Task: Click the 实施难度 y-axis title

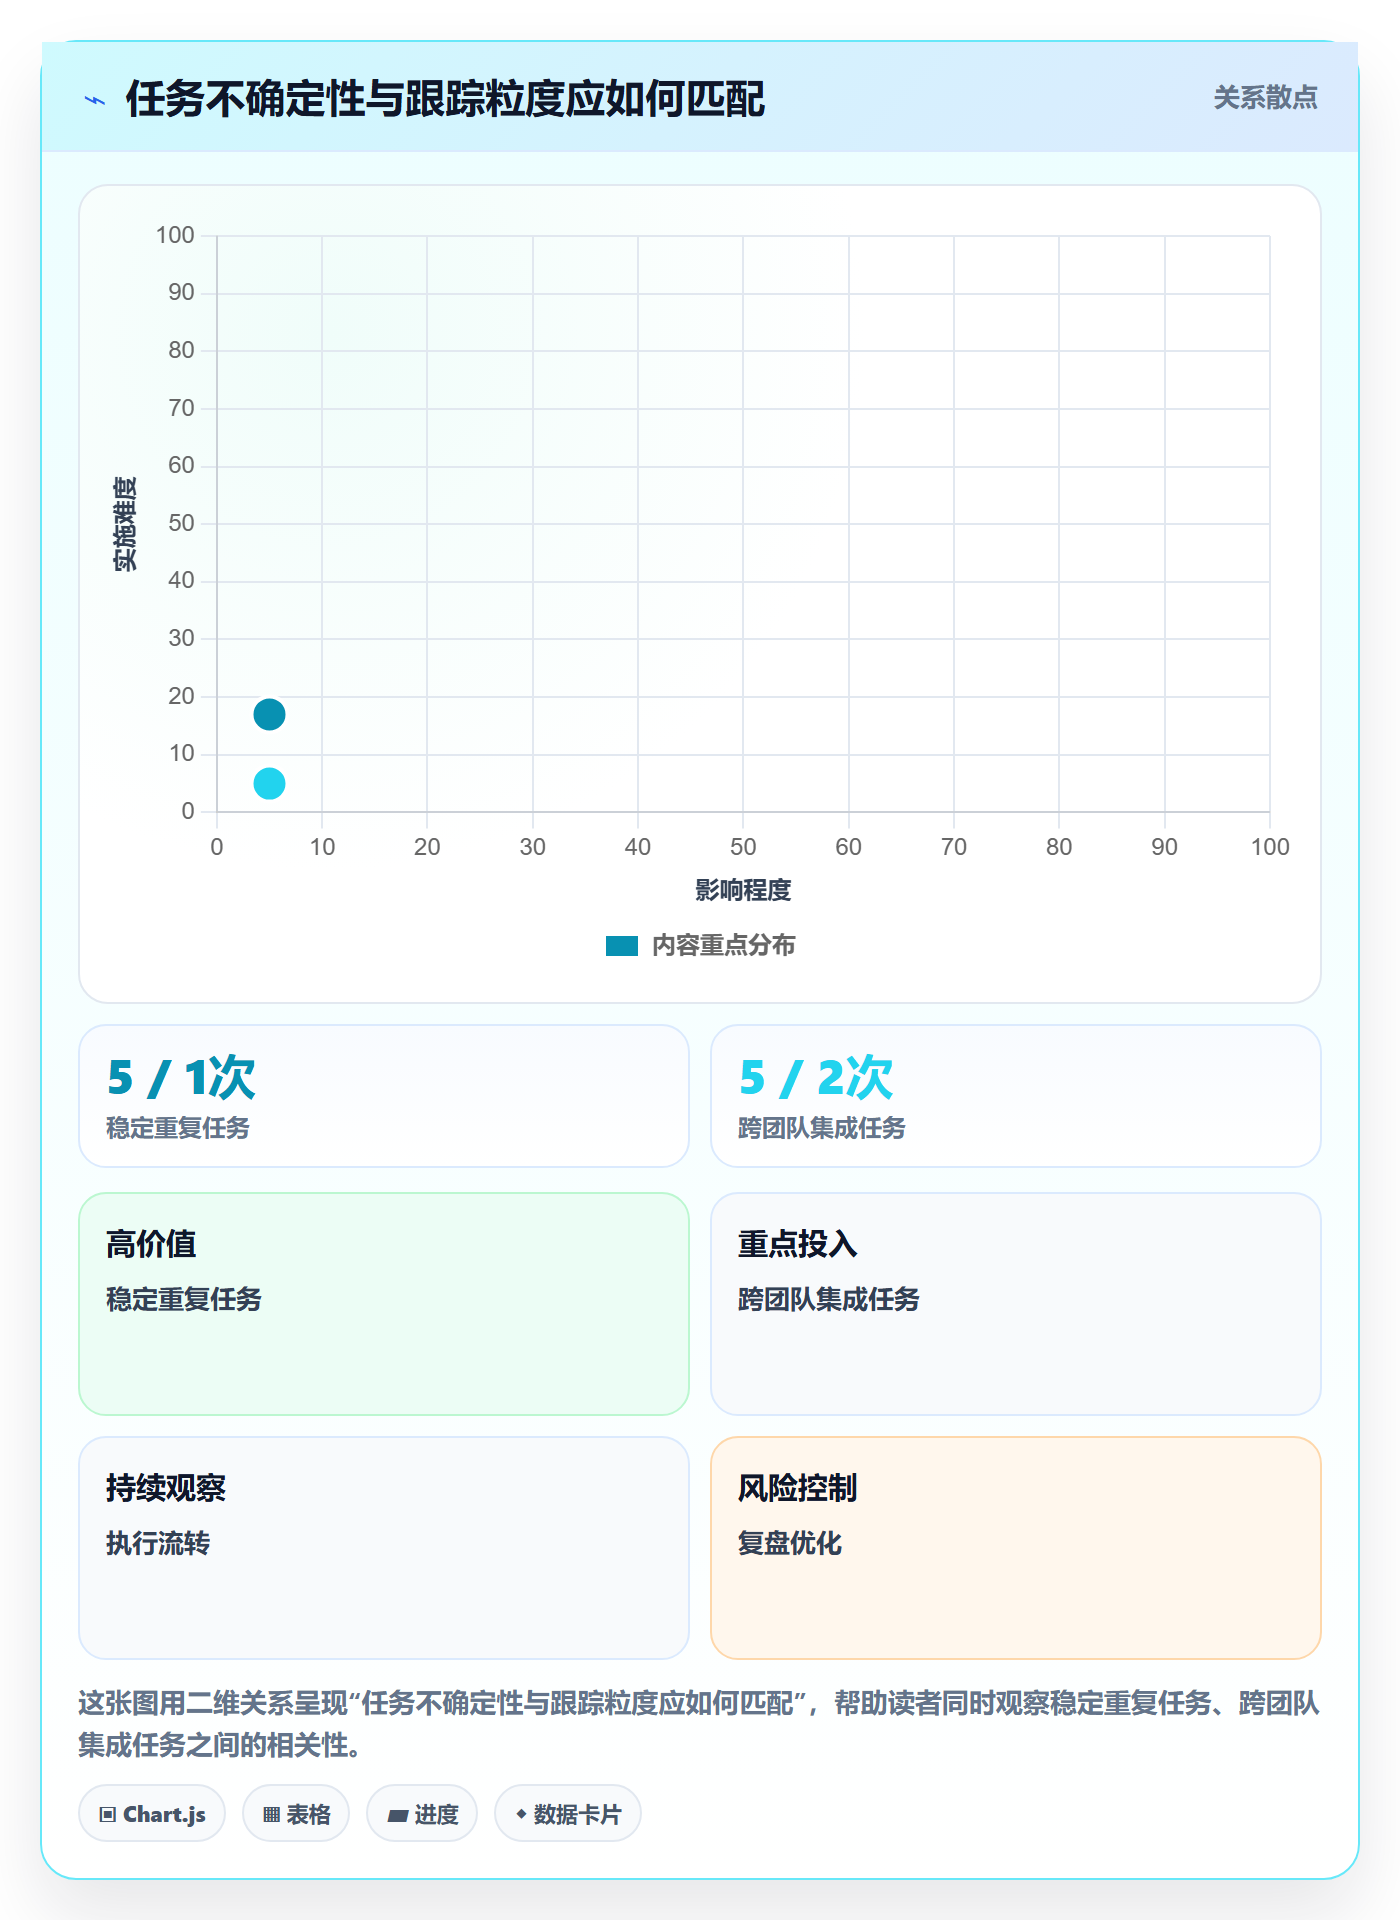Action: 125,523
